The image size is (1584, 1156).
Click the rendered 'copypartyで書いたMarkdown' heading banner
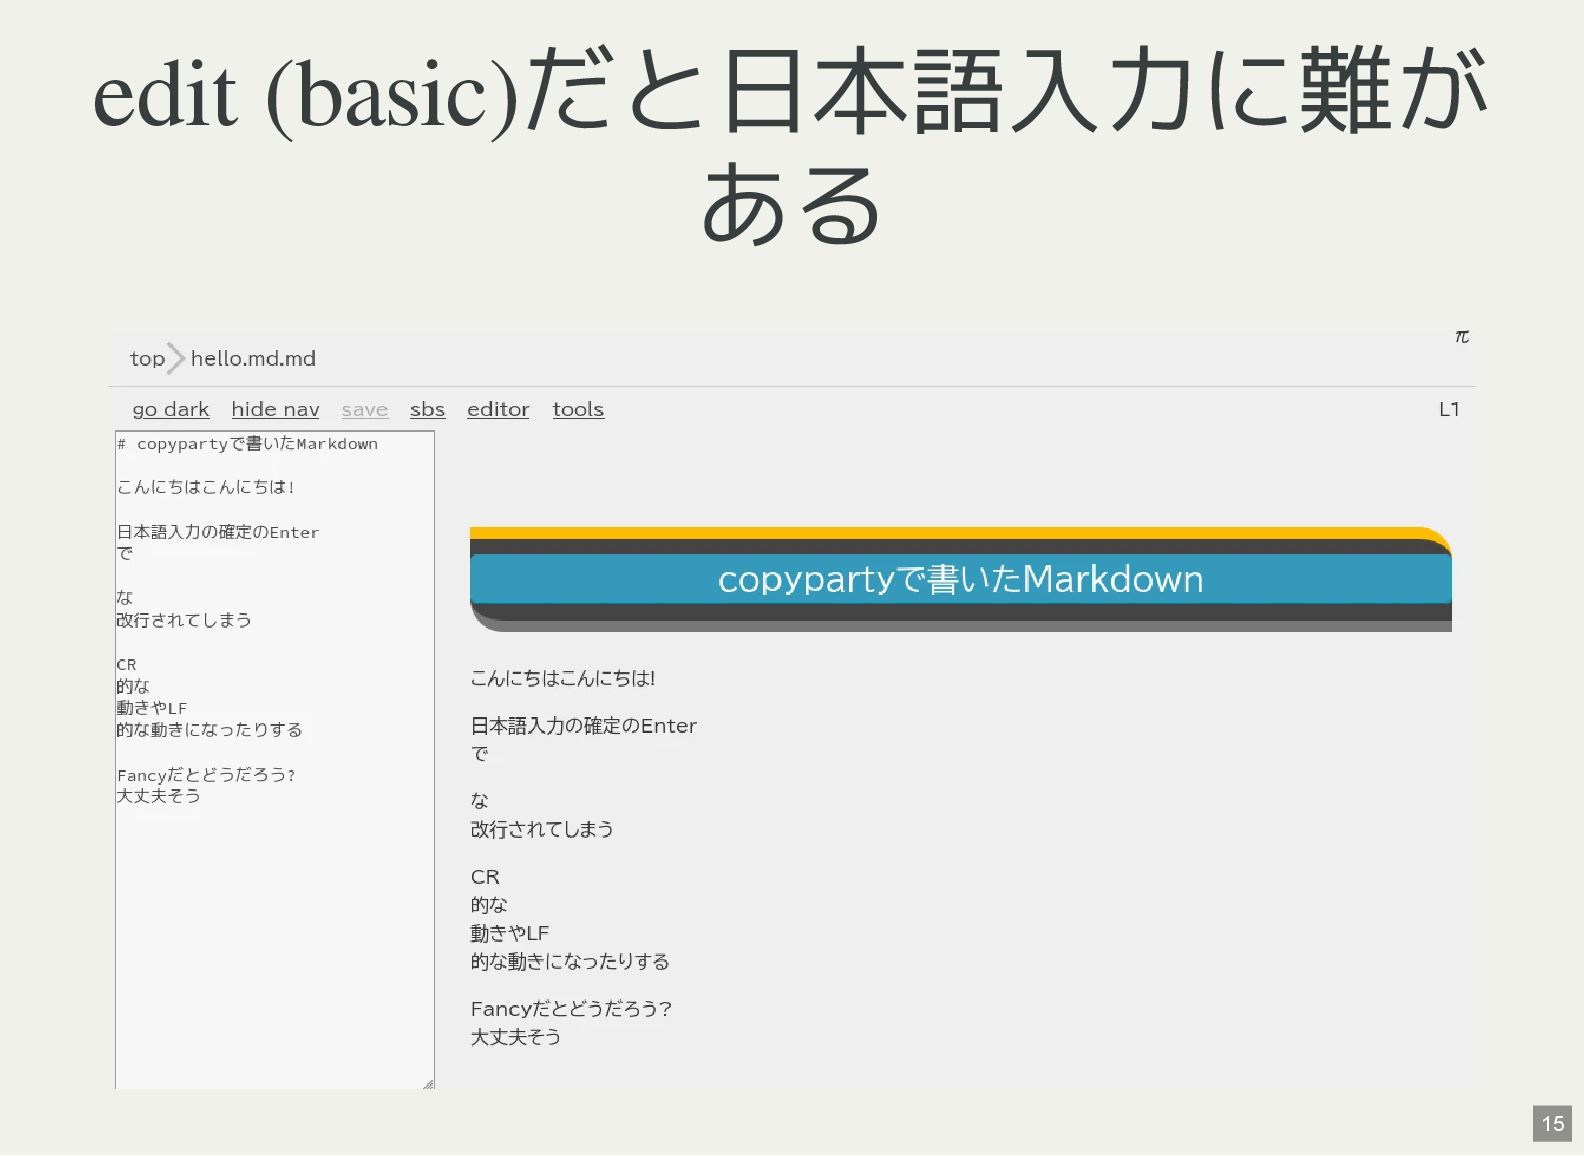coord(960,579)
